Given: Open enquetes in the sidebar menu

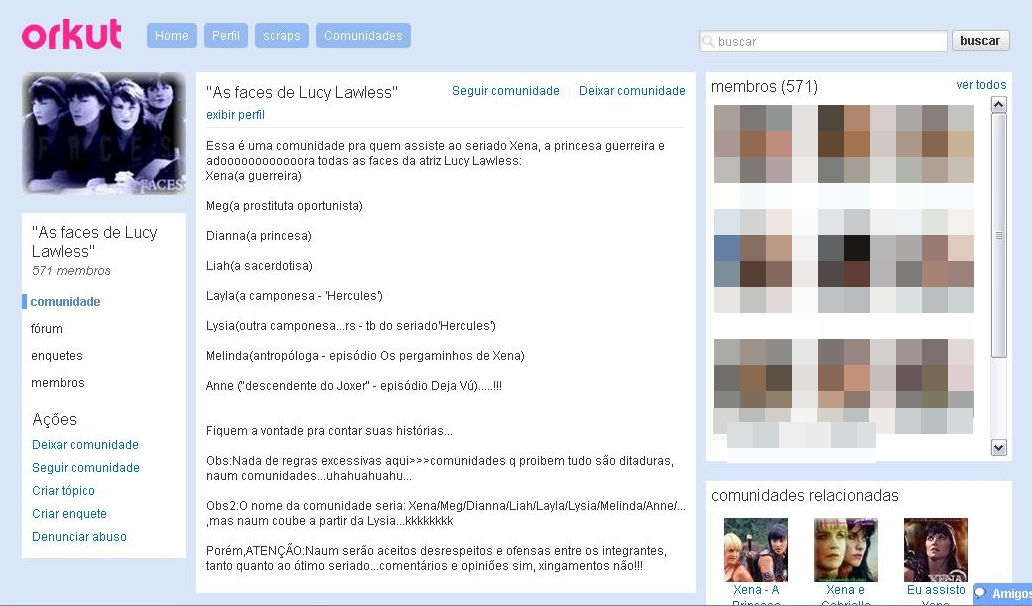Looking at the screenshot, I should [x=57, y=355].
